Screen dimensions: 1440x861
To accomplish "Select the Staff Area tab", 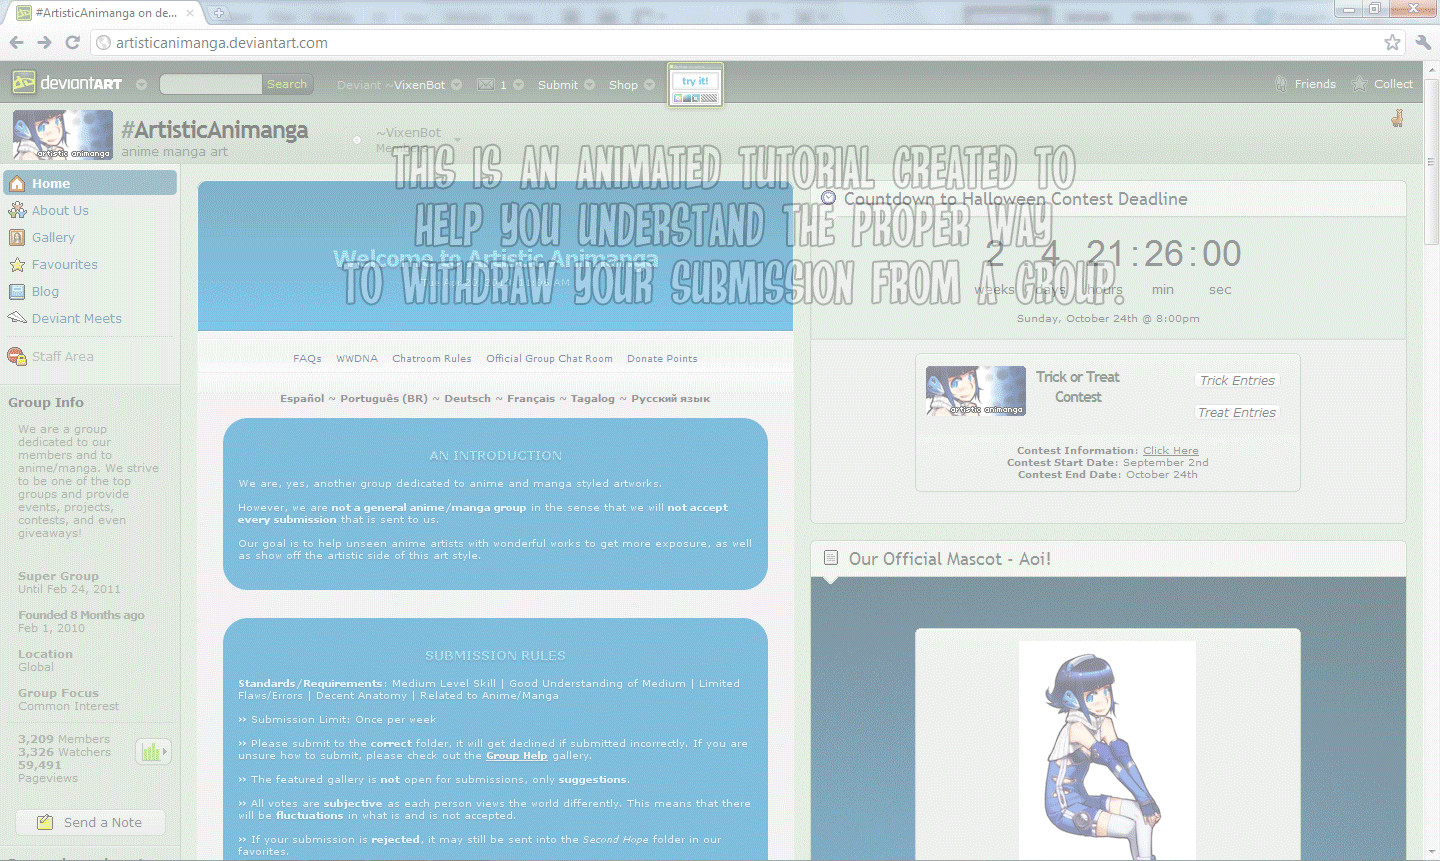I will coord(62,356).
